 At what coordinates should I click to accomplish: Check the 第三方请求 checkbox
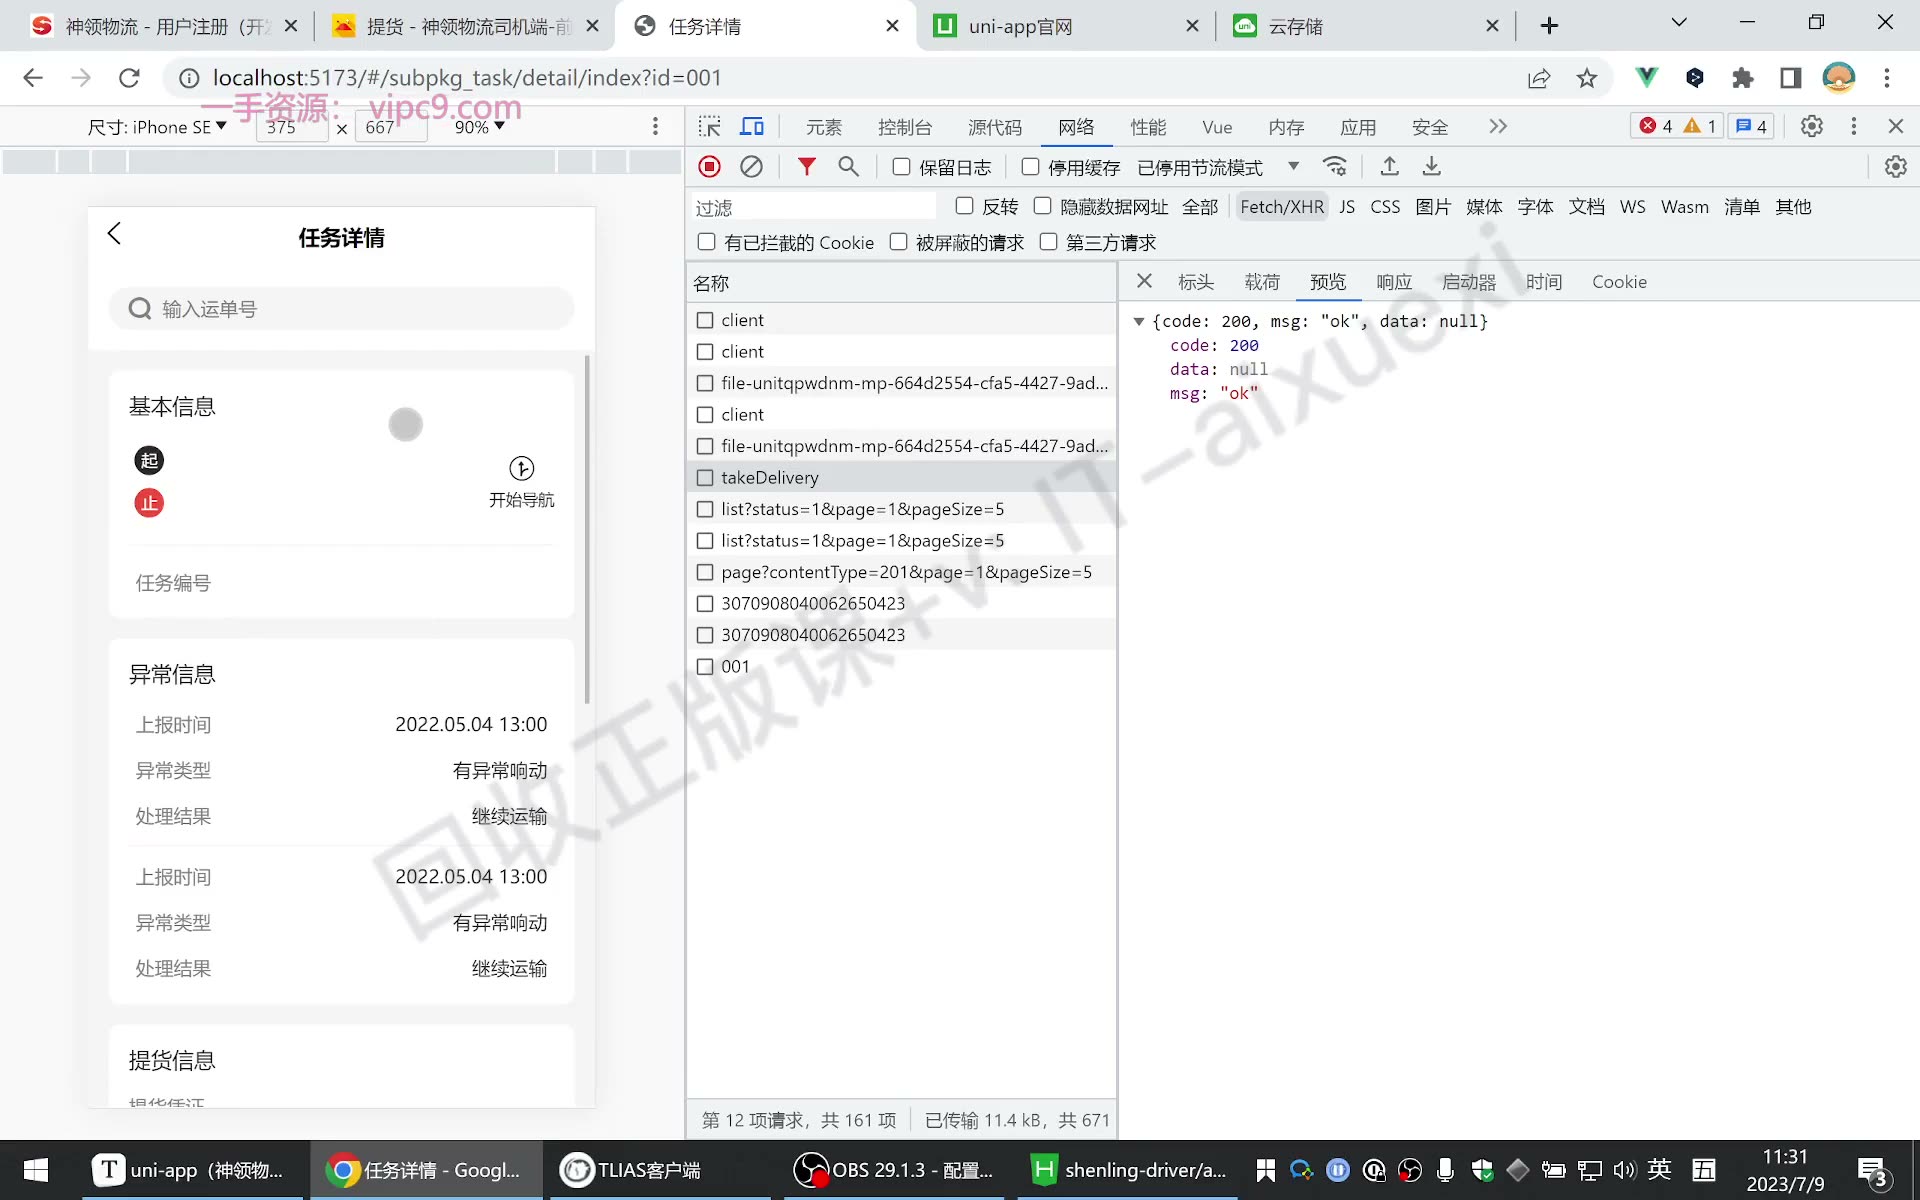1048,242
